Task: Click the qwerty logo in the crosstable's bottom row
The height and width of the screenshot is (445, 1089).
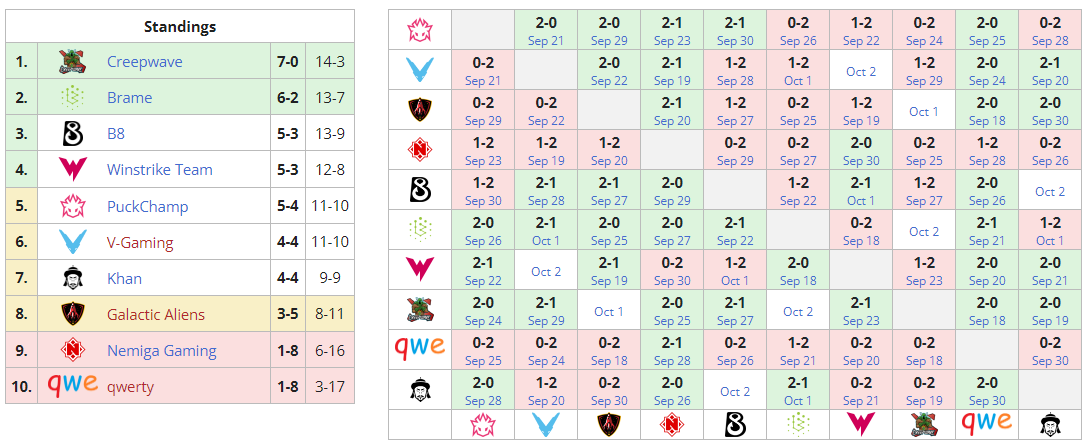Action: click(x=986, y=423)
